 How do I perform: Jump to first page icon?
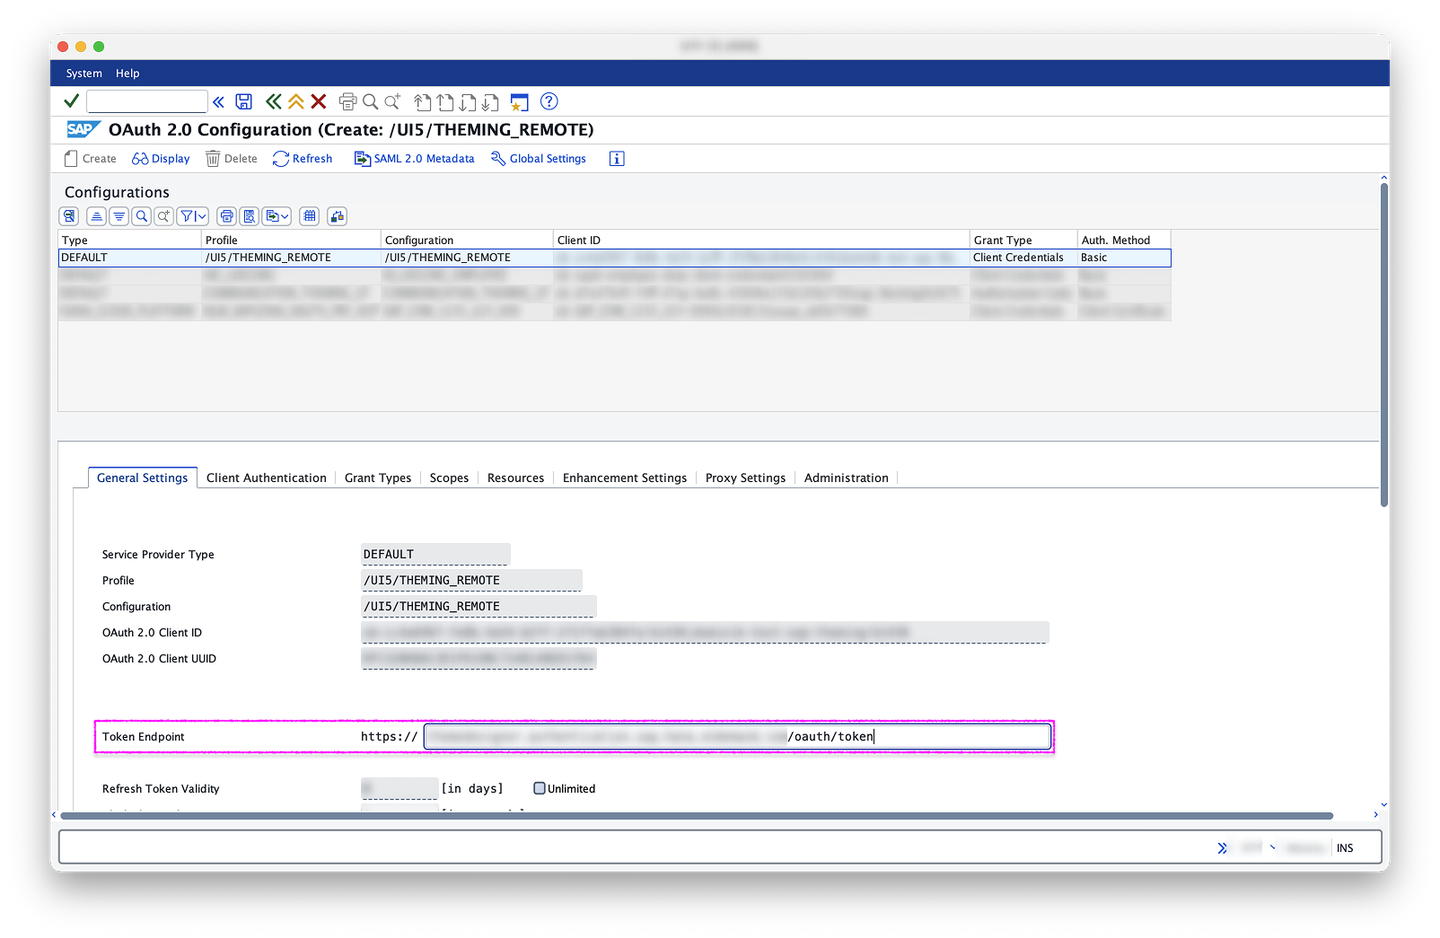(423, 102)
